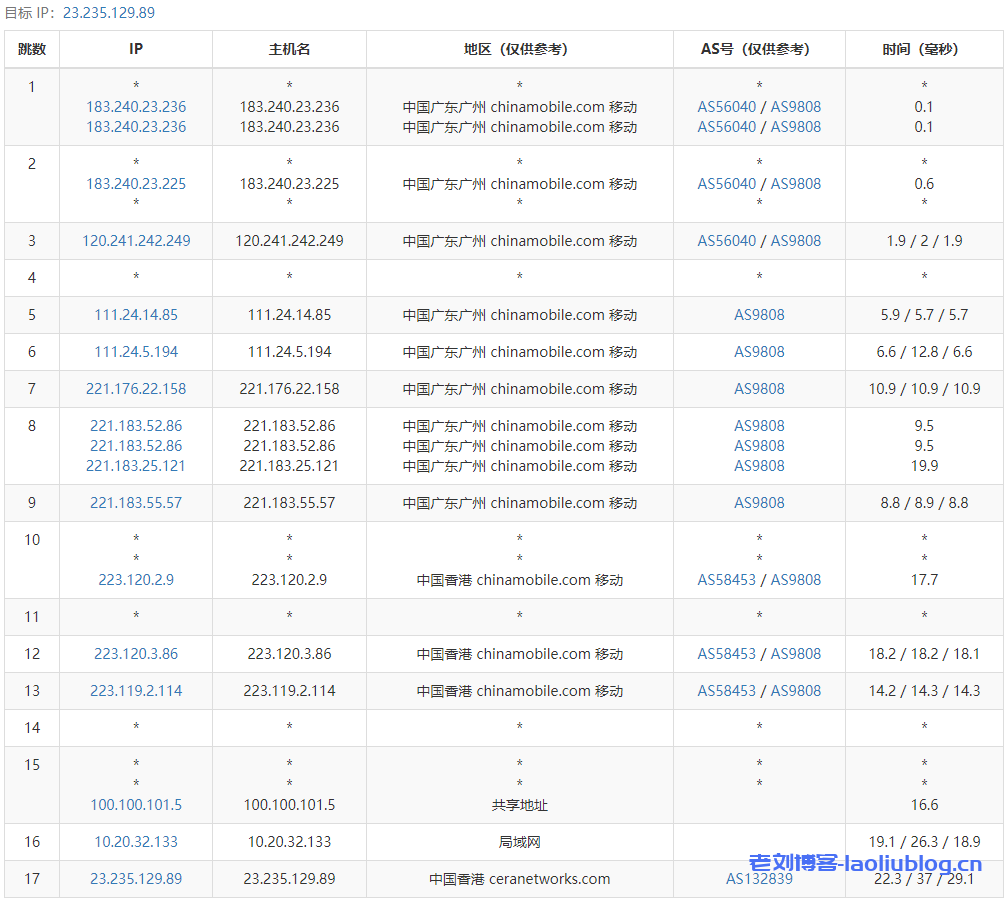Open the 120.241.242.249 IP link
Viewport: 1008px width, 901px height.
[136, 241]
